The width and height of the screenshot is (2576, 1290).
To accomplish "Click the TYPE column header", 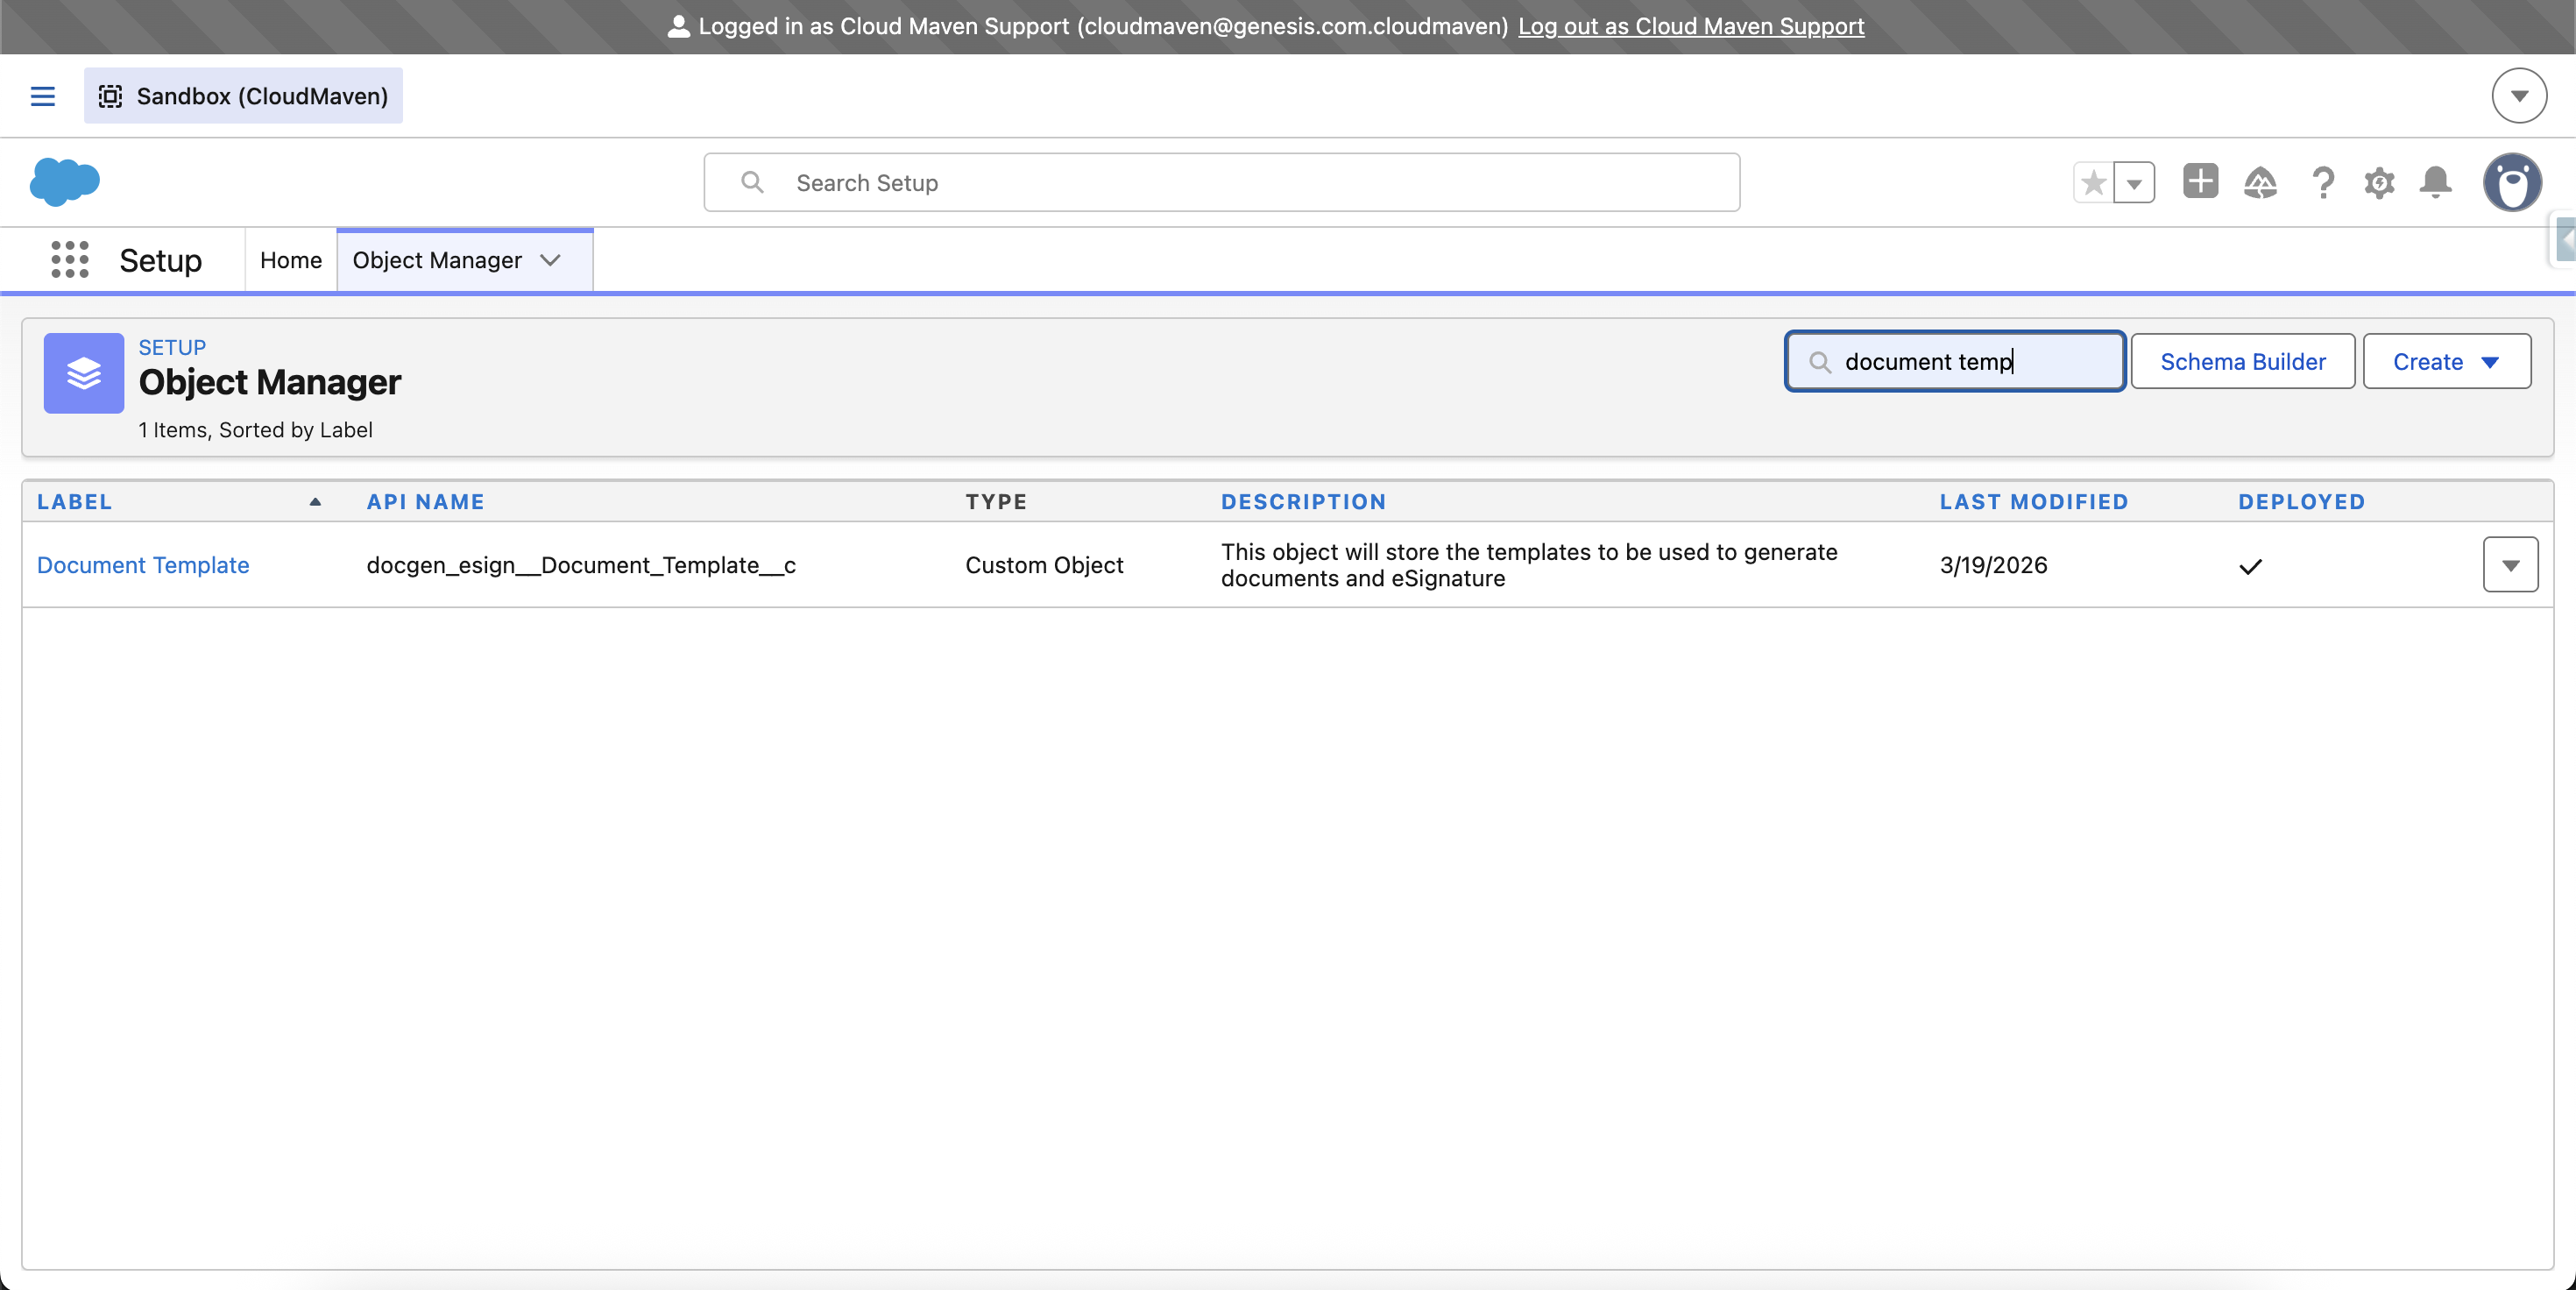I will 996,502.
